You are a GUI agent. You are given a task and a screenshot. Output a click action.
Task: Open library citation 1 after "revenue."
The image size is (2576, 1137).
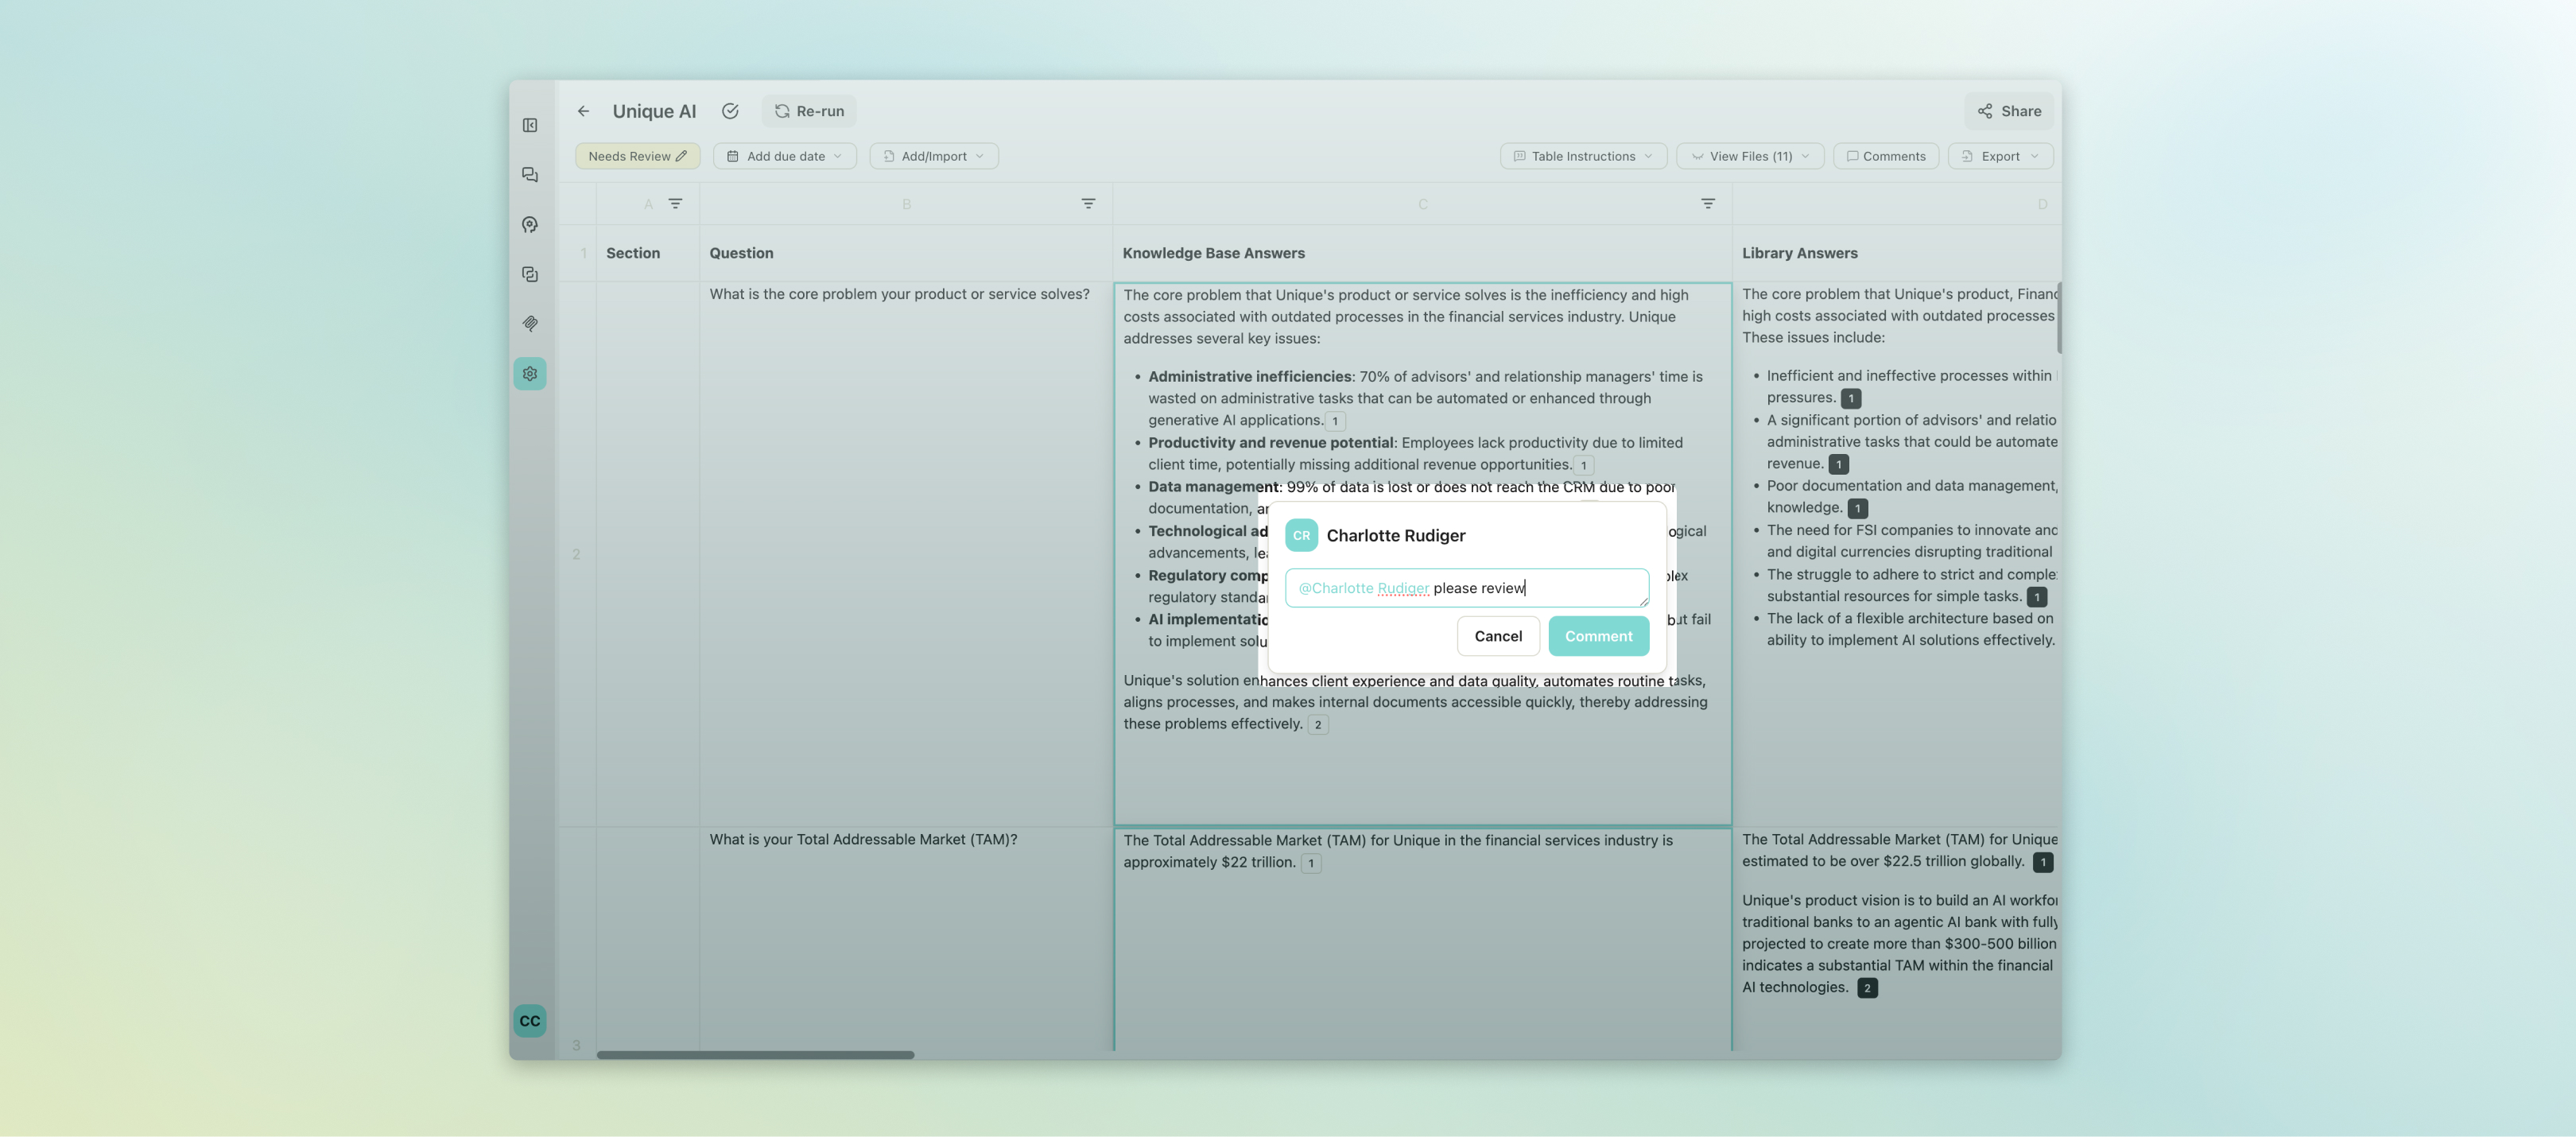pyautogui.click(x=1838, y=464)
